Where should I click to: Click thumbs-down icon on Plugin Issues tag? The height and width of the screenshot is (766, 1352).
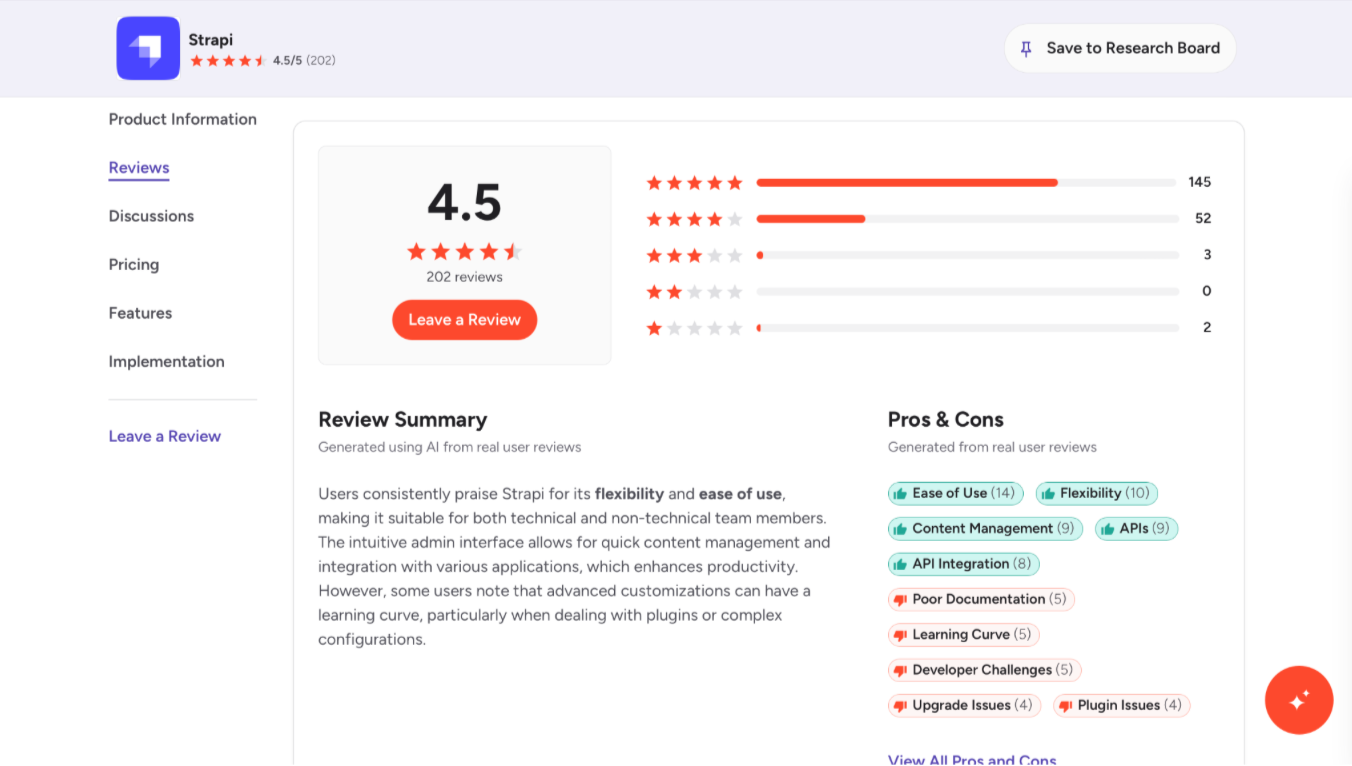click(x=1065, y=706)
